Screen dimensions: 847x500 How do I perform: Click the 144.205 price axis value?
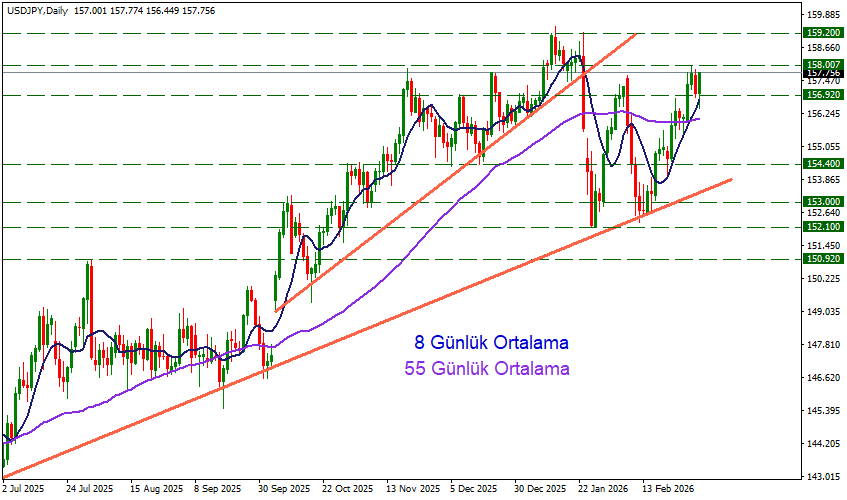(x=821, y=443)
